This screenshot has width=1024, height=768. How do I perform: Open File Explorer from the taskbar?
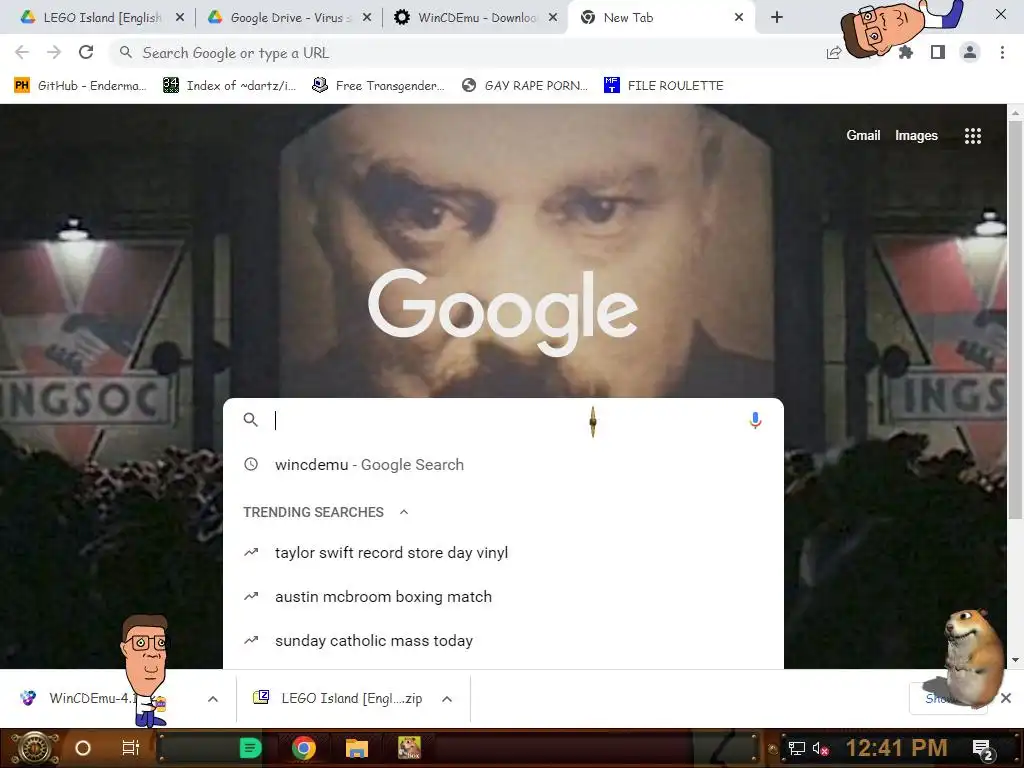357,748
